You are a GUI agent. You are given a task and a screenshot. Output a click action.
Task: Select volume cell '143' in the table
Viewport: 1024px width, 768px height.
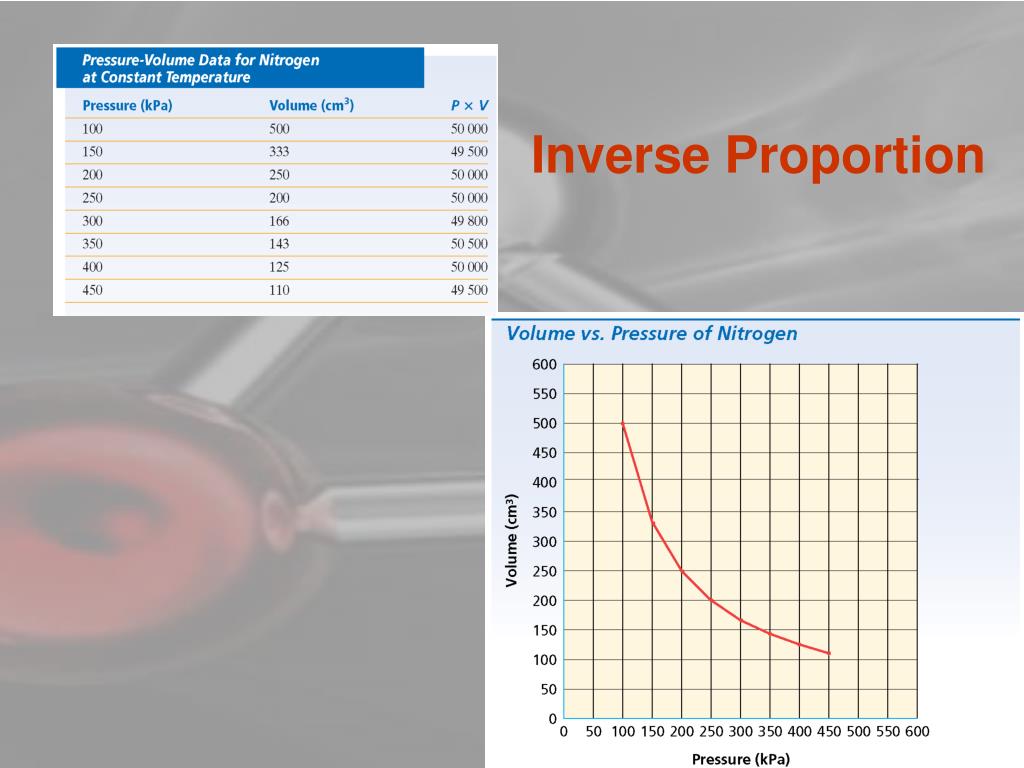(279, 244)
